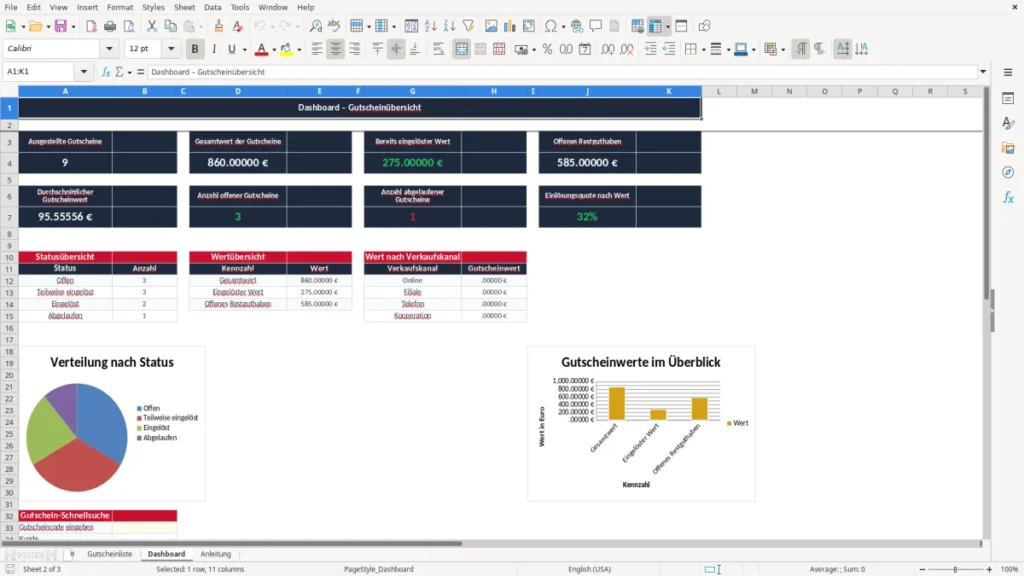This screenshot has height=576, width=1024.
Task: Click the Print icon
Action: [x=110, y=26]
